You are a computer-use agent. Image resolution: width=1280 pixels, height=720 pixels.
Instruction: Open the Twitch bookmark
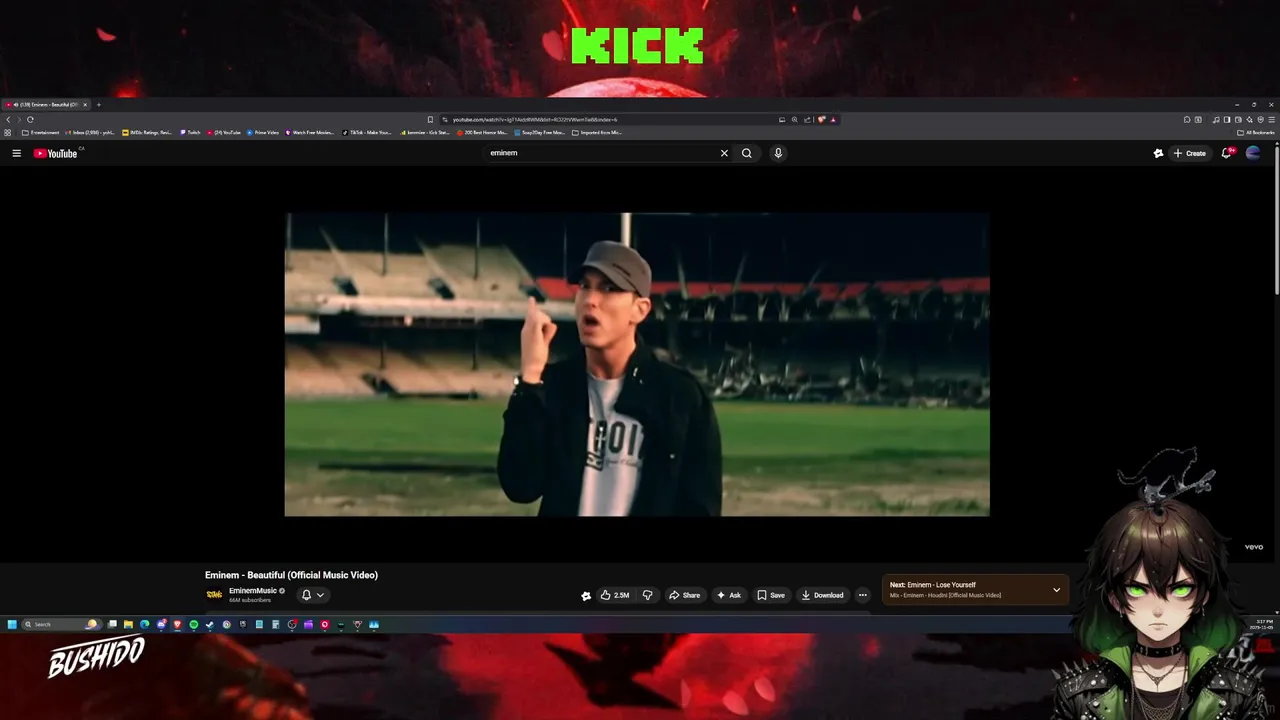(190, 132)
